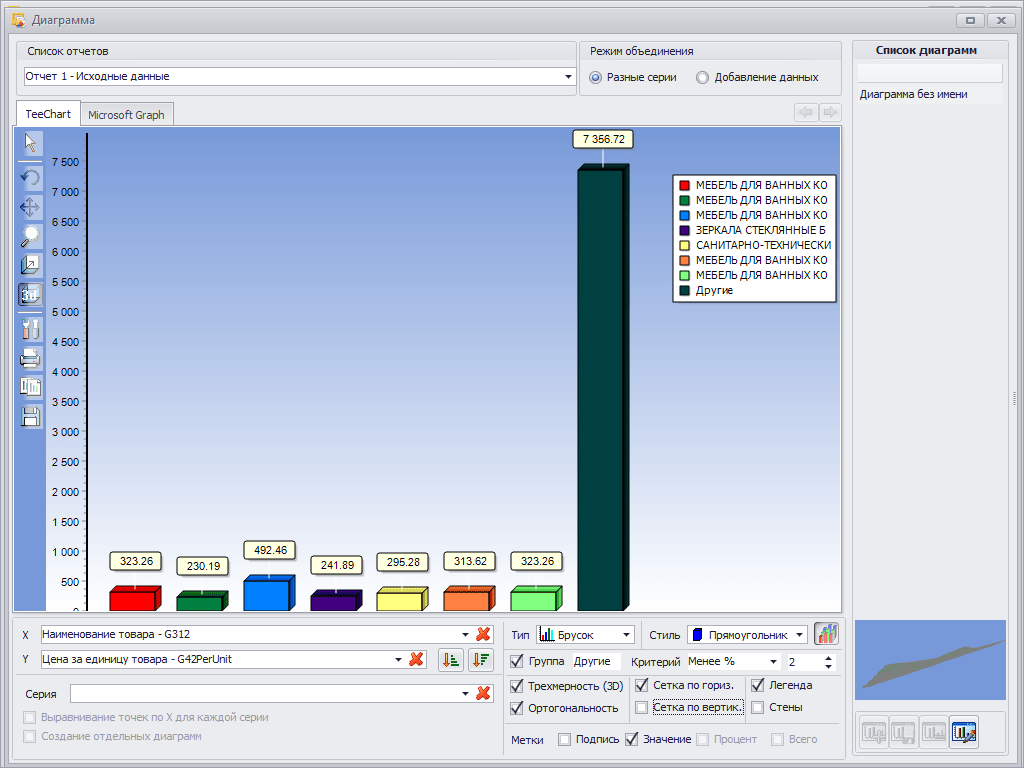Select the Добавление данных radio button
The height and width of the screenshot is (768, 1024).
click(x=702, y=77)
